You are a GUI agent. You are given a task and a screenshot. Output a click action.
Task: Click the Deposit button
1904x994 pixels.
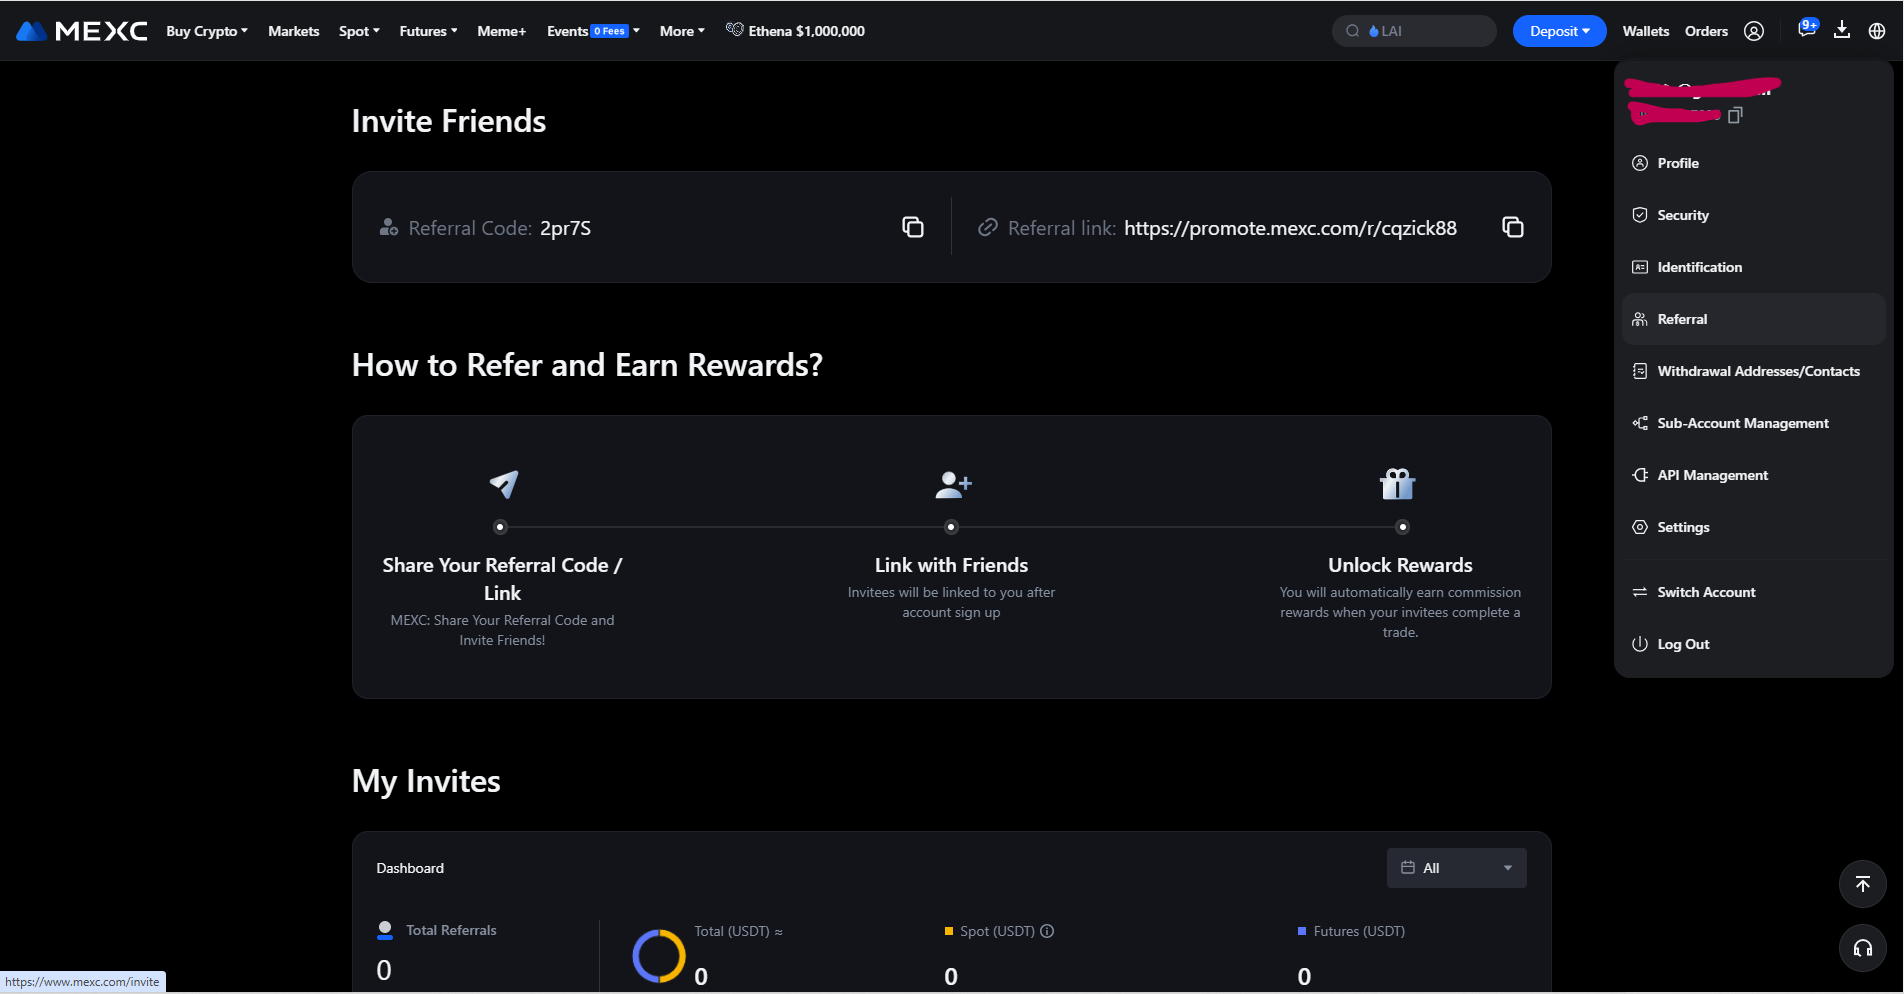[x=1558, y=31]
